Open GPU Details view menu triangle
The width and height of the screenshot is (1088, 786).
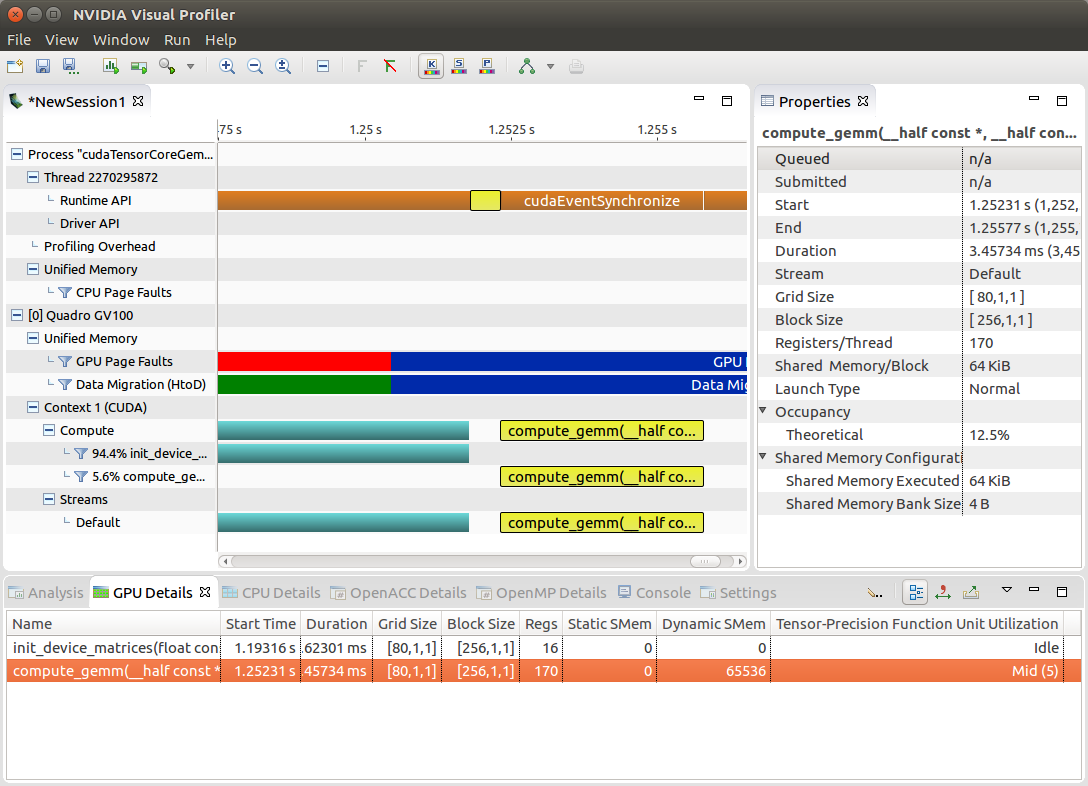point(1006,590)
